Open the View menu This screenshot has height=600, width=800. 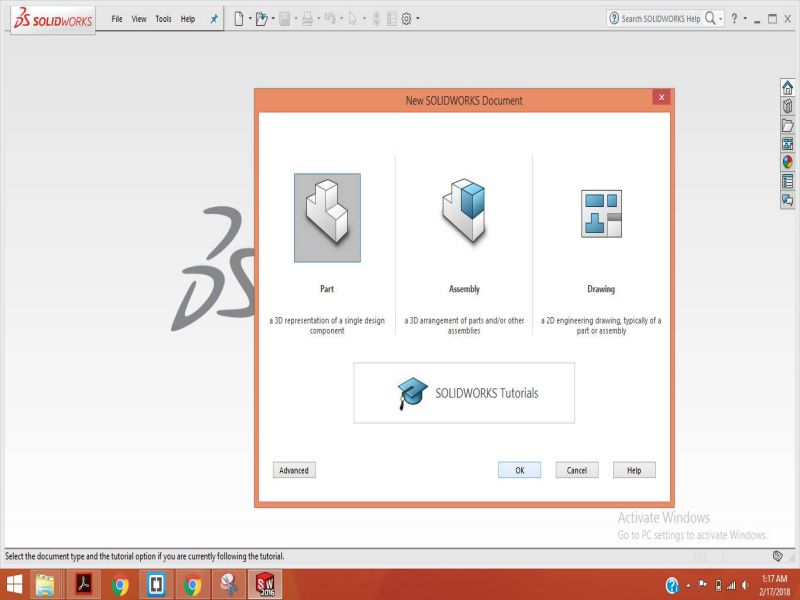[139, 19]
